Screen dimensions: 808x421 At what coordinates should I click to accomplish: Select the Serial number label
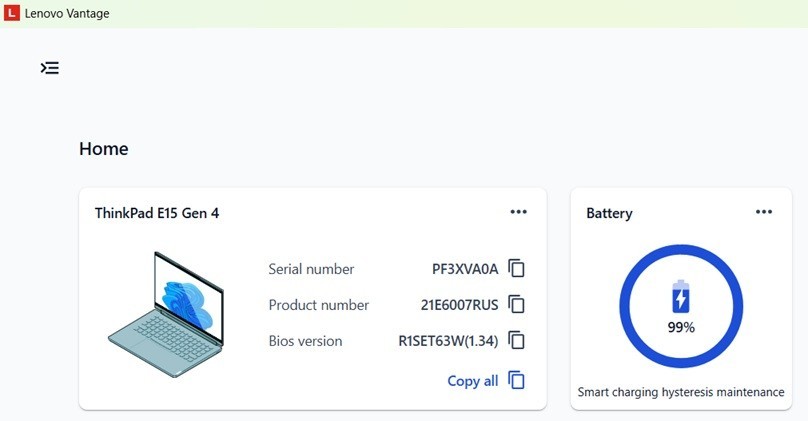[x=311, y=269]
